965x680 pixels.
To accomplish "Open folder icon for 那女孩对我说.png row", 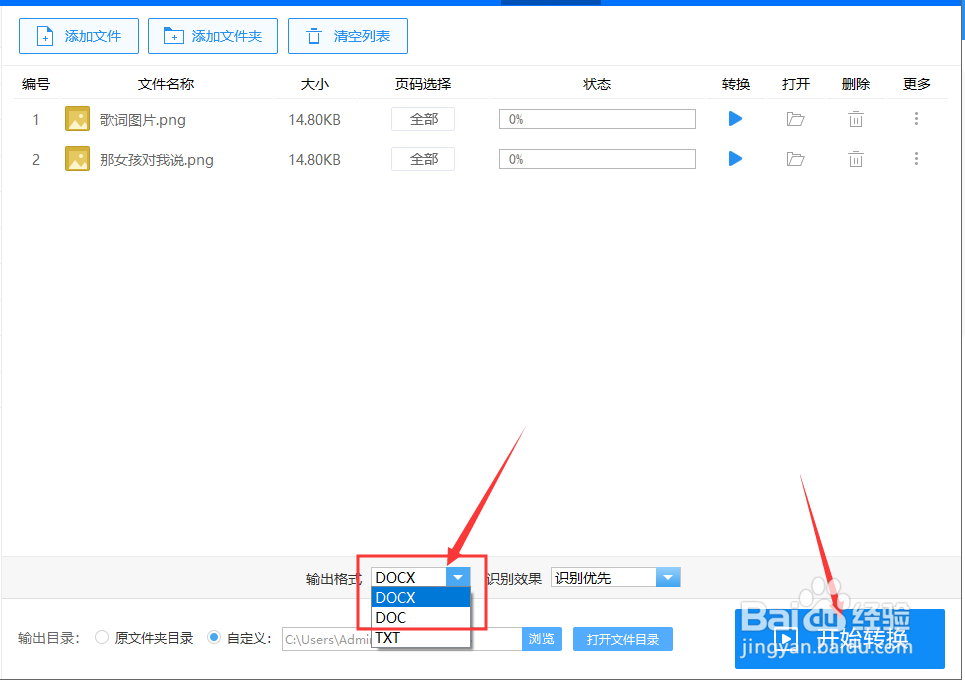I will [795, 158].
